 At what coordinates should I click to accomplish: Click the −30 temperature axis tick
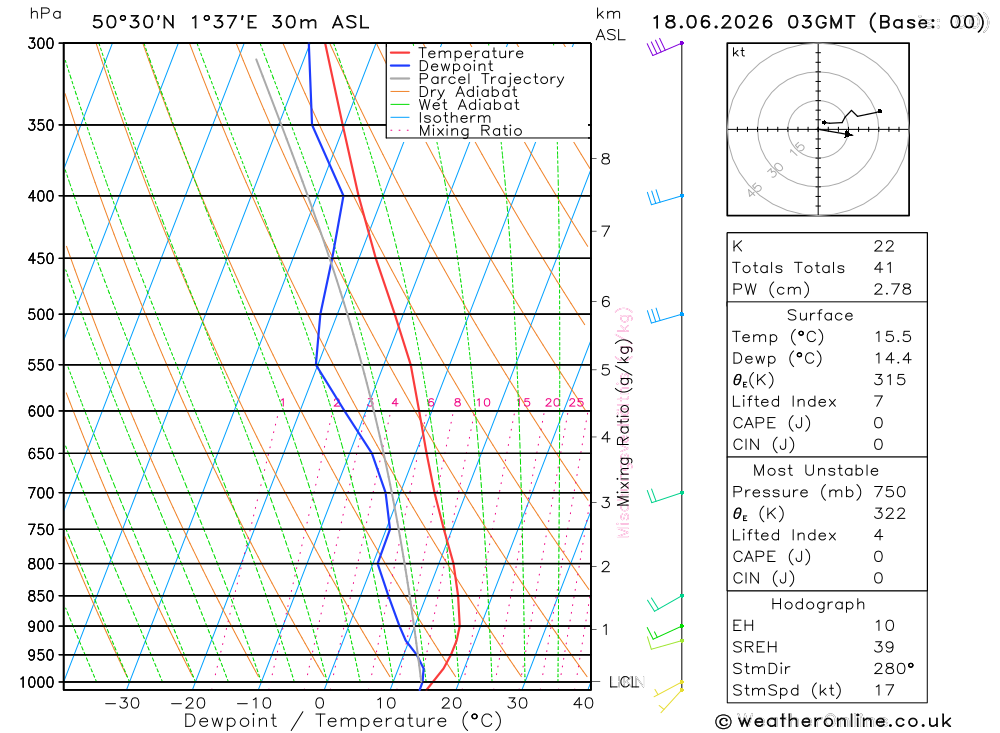click(x=122, y=703)
